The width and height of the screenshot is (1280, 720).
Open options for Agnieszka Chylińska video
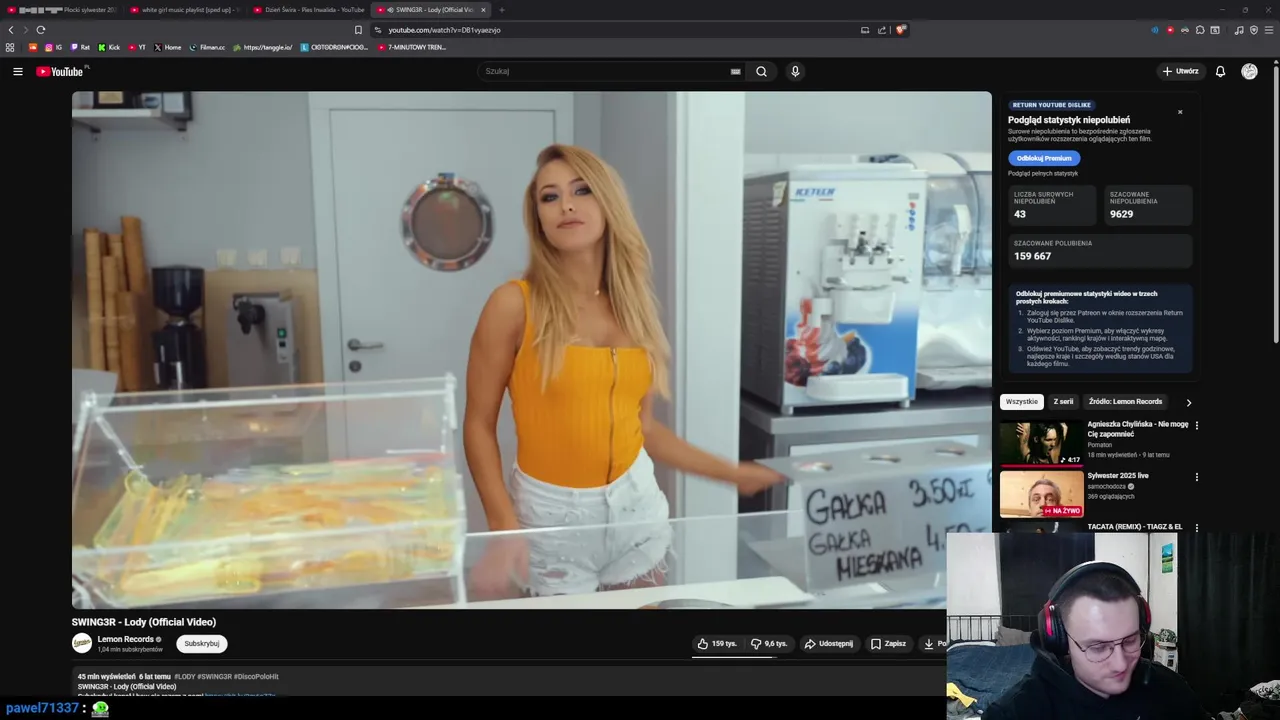(x=1196, y=425)
